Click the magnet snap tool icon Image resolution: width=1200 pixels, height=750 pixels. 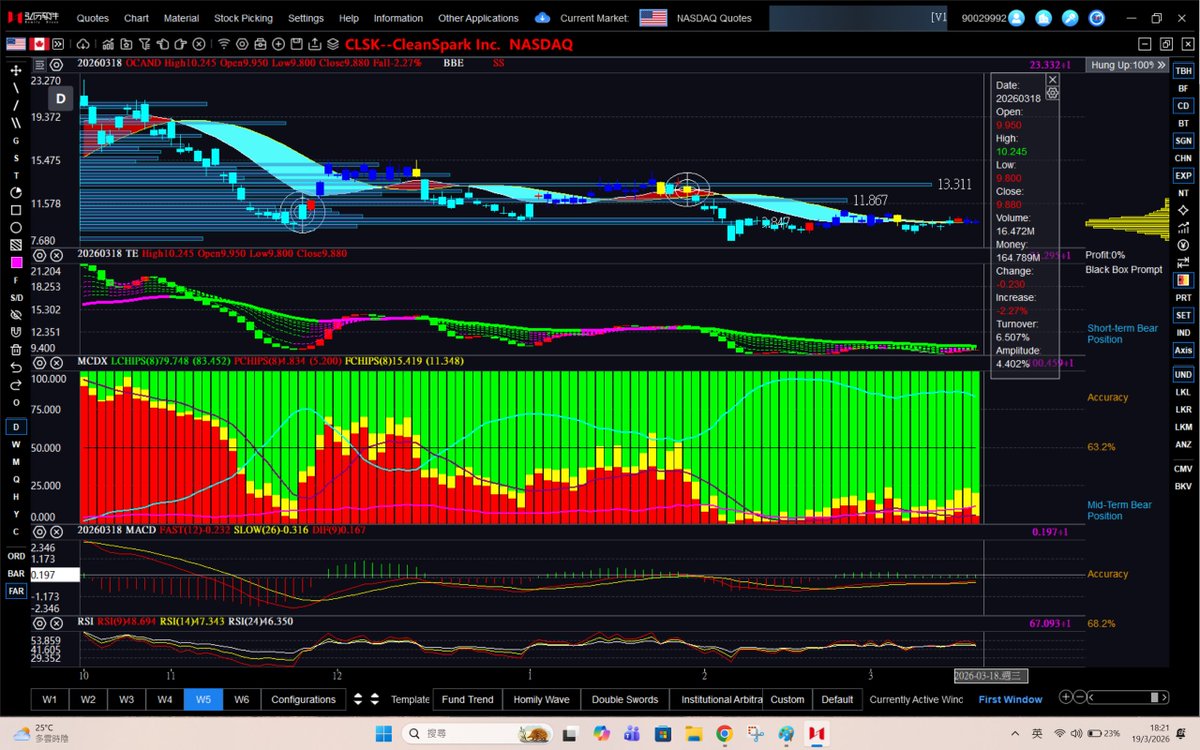click(16, 332)
